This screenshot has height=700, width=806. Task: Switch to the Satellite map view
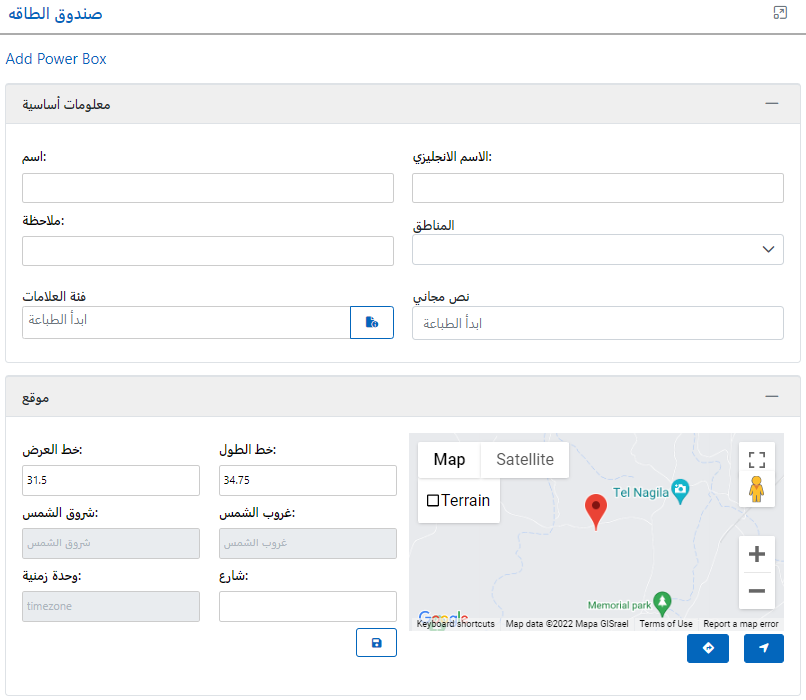pos(525,460)
